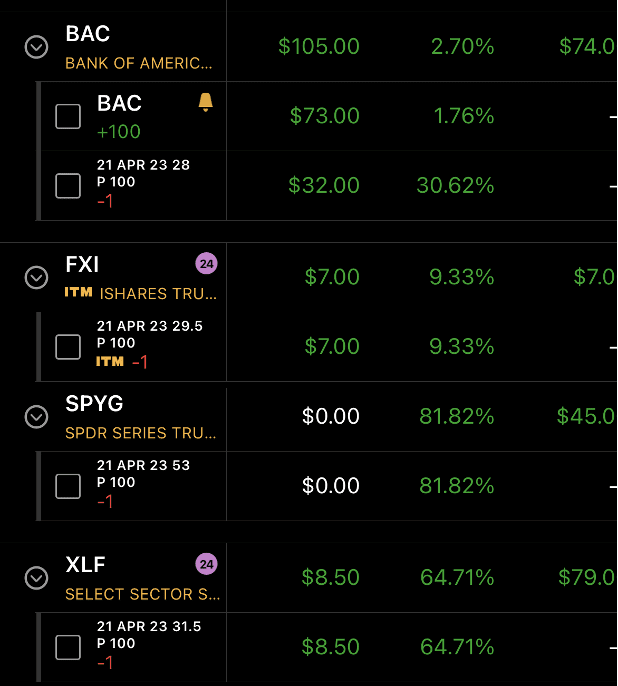This screenshot has height=686, width=618.
Task: Tick the BAC 28 put option checkbox
Action: pos(68,185)
